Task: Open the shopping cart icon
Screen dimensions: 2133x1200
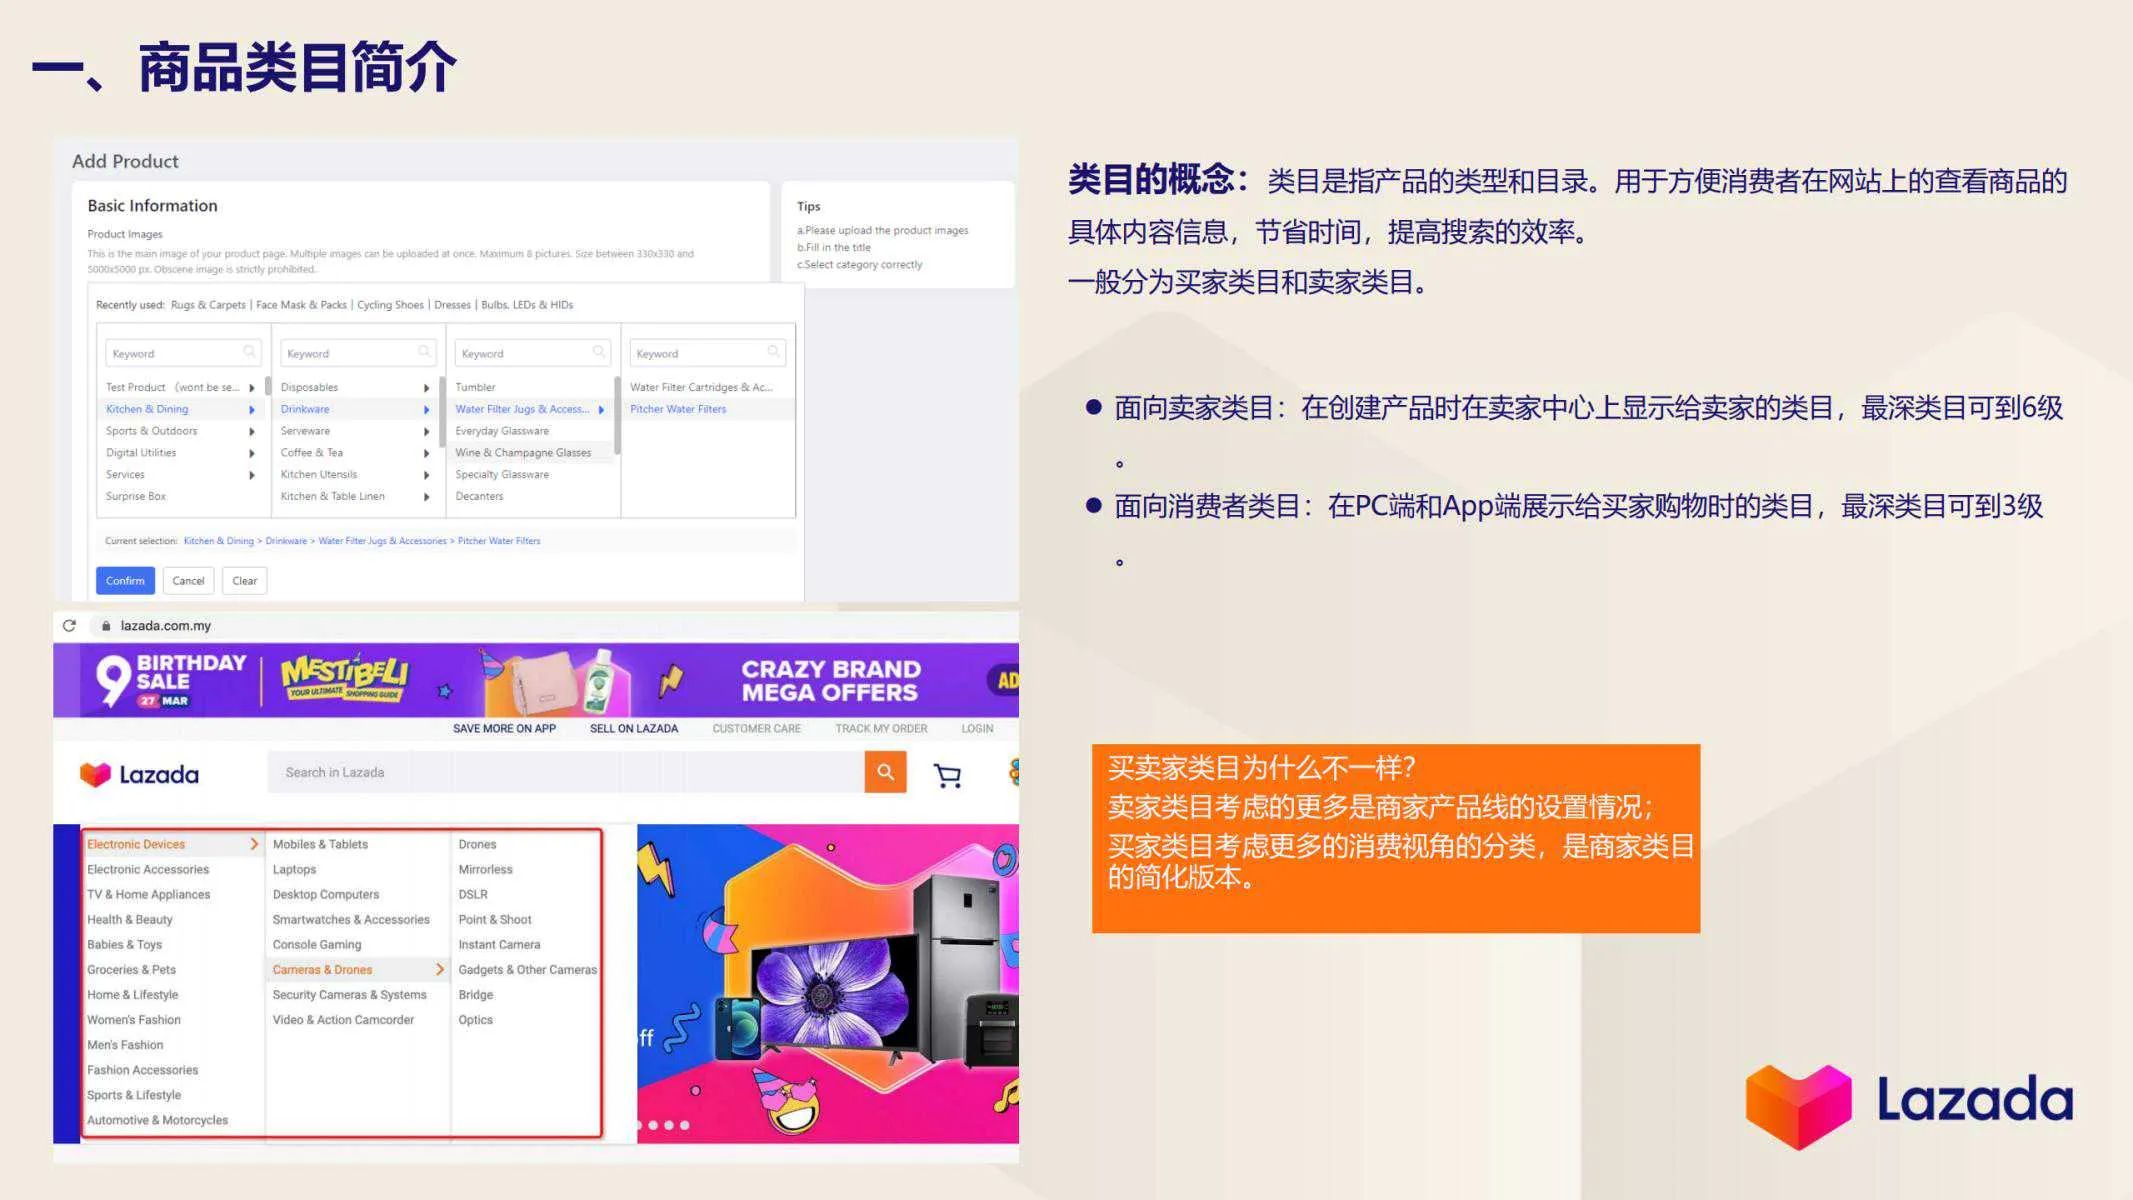Action: coord(947,774)
